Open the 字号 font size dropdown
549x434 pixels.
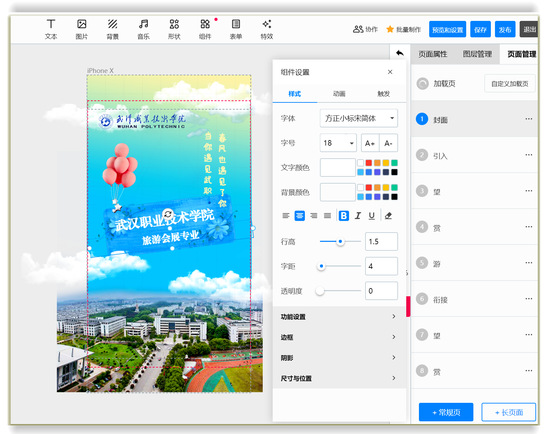pyautogui.click(x=338, y=143)
